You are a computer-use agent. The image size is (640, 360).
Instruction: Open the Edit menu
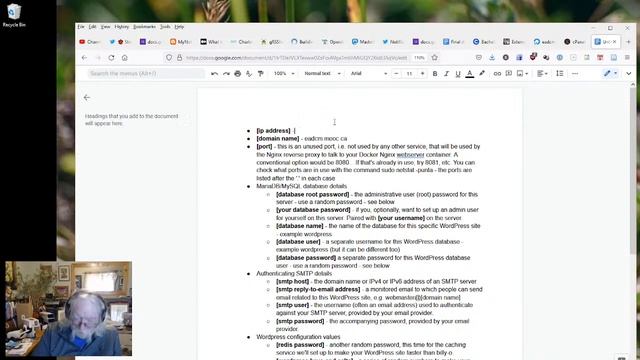coord(93,27)
